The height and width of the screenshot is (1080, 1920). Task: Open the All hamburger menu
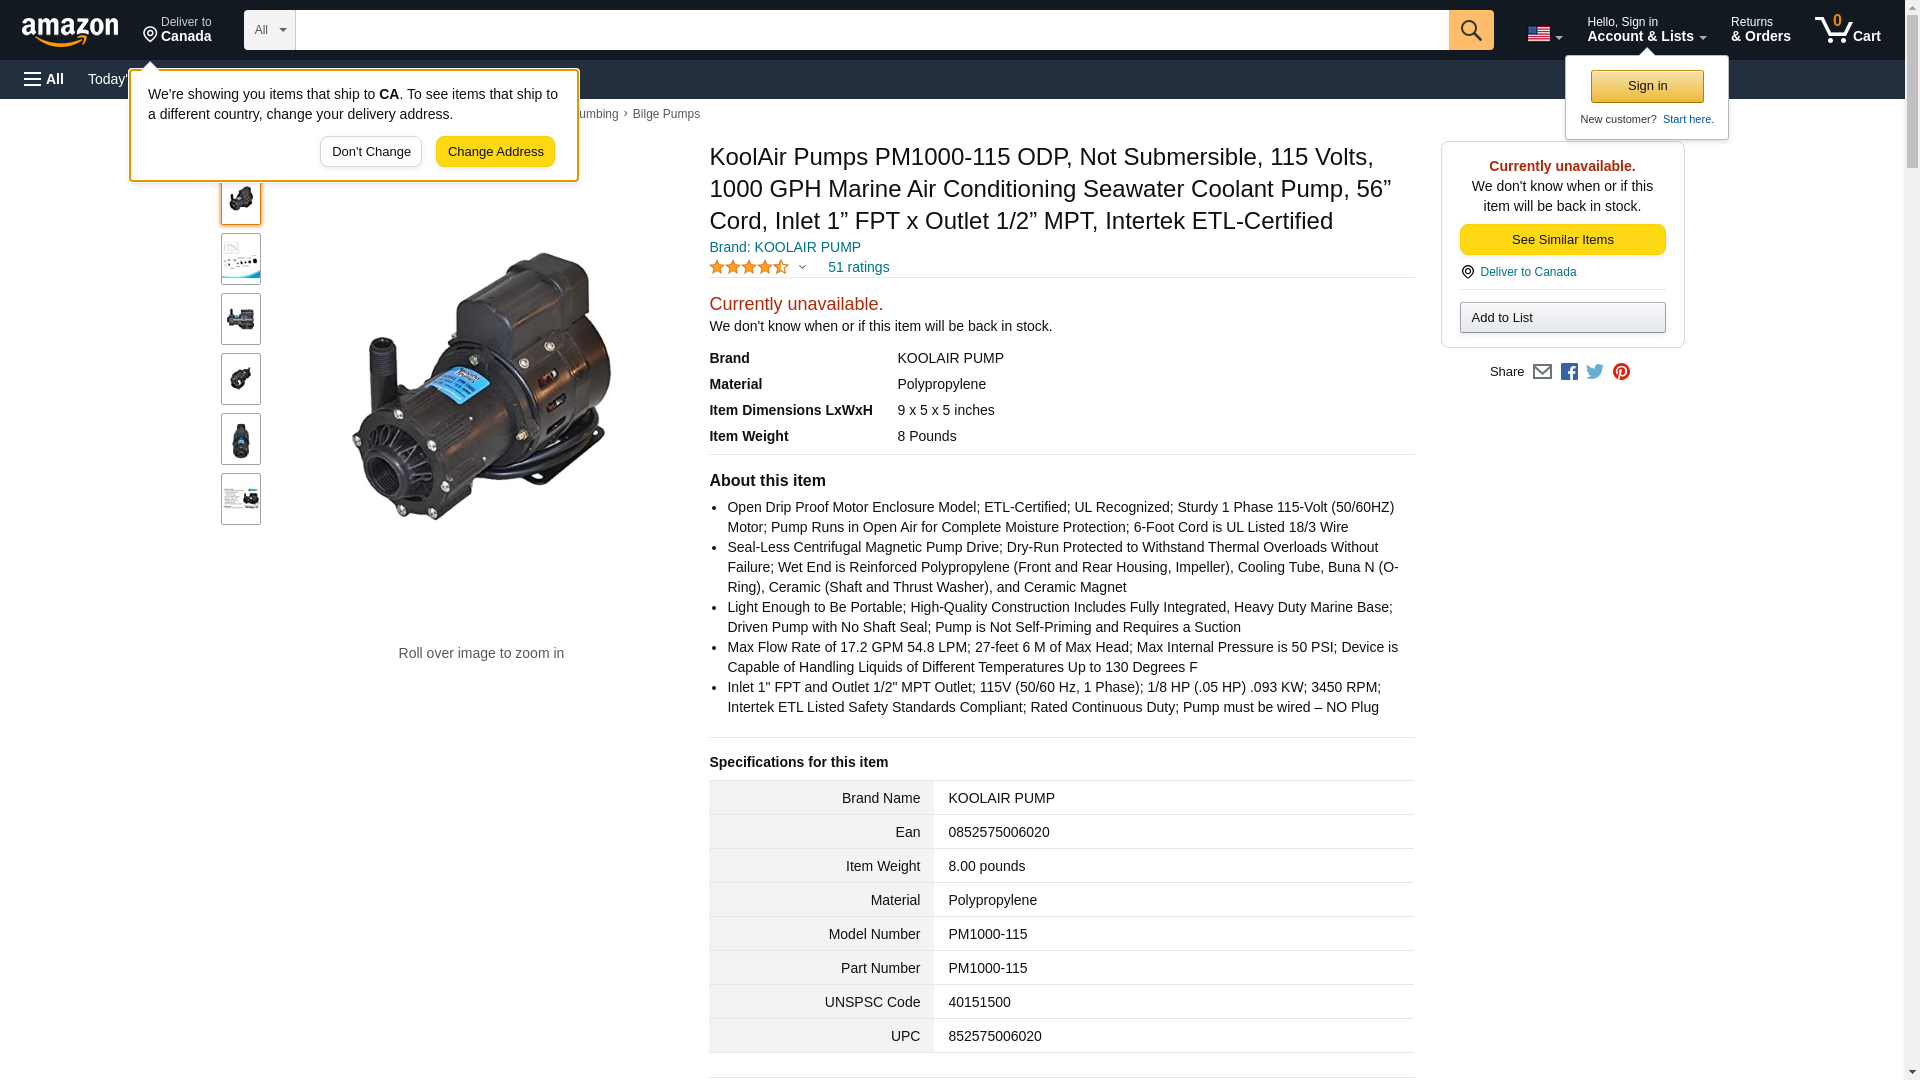pyautogui.click(x=44, y=79)
